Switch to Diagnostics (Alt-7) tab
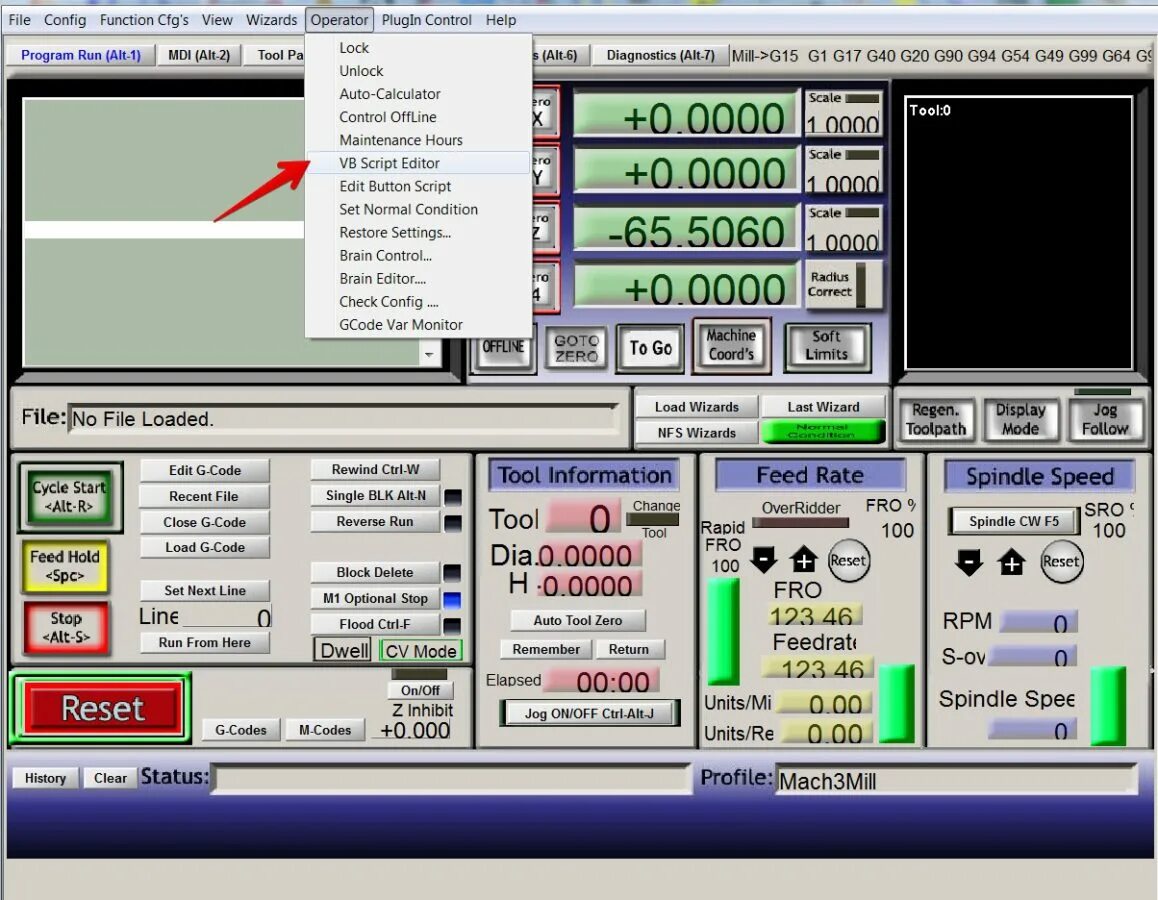 pyautogui.click(x=660, y=55)
